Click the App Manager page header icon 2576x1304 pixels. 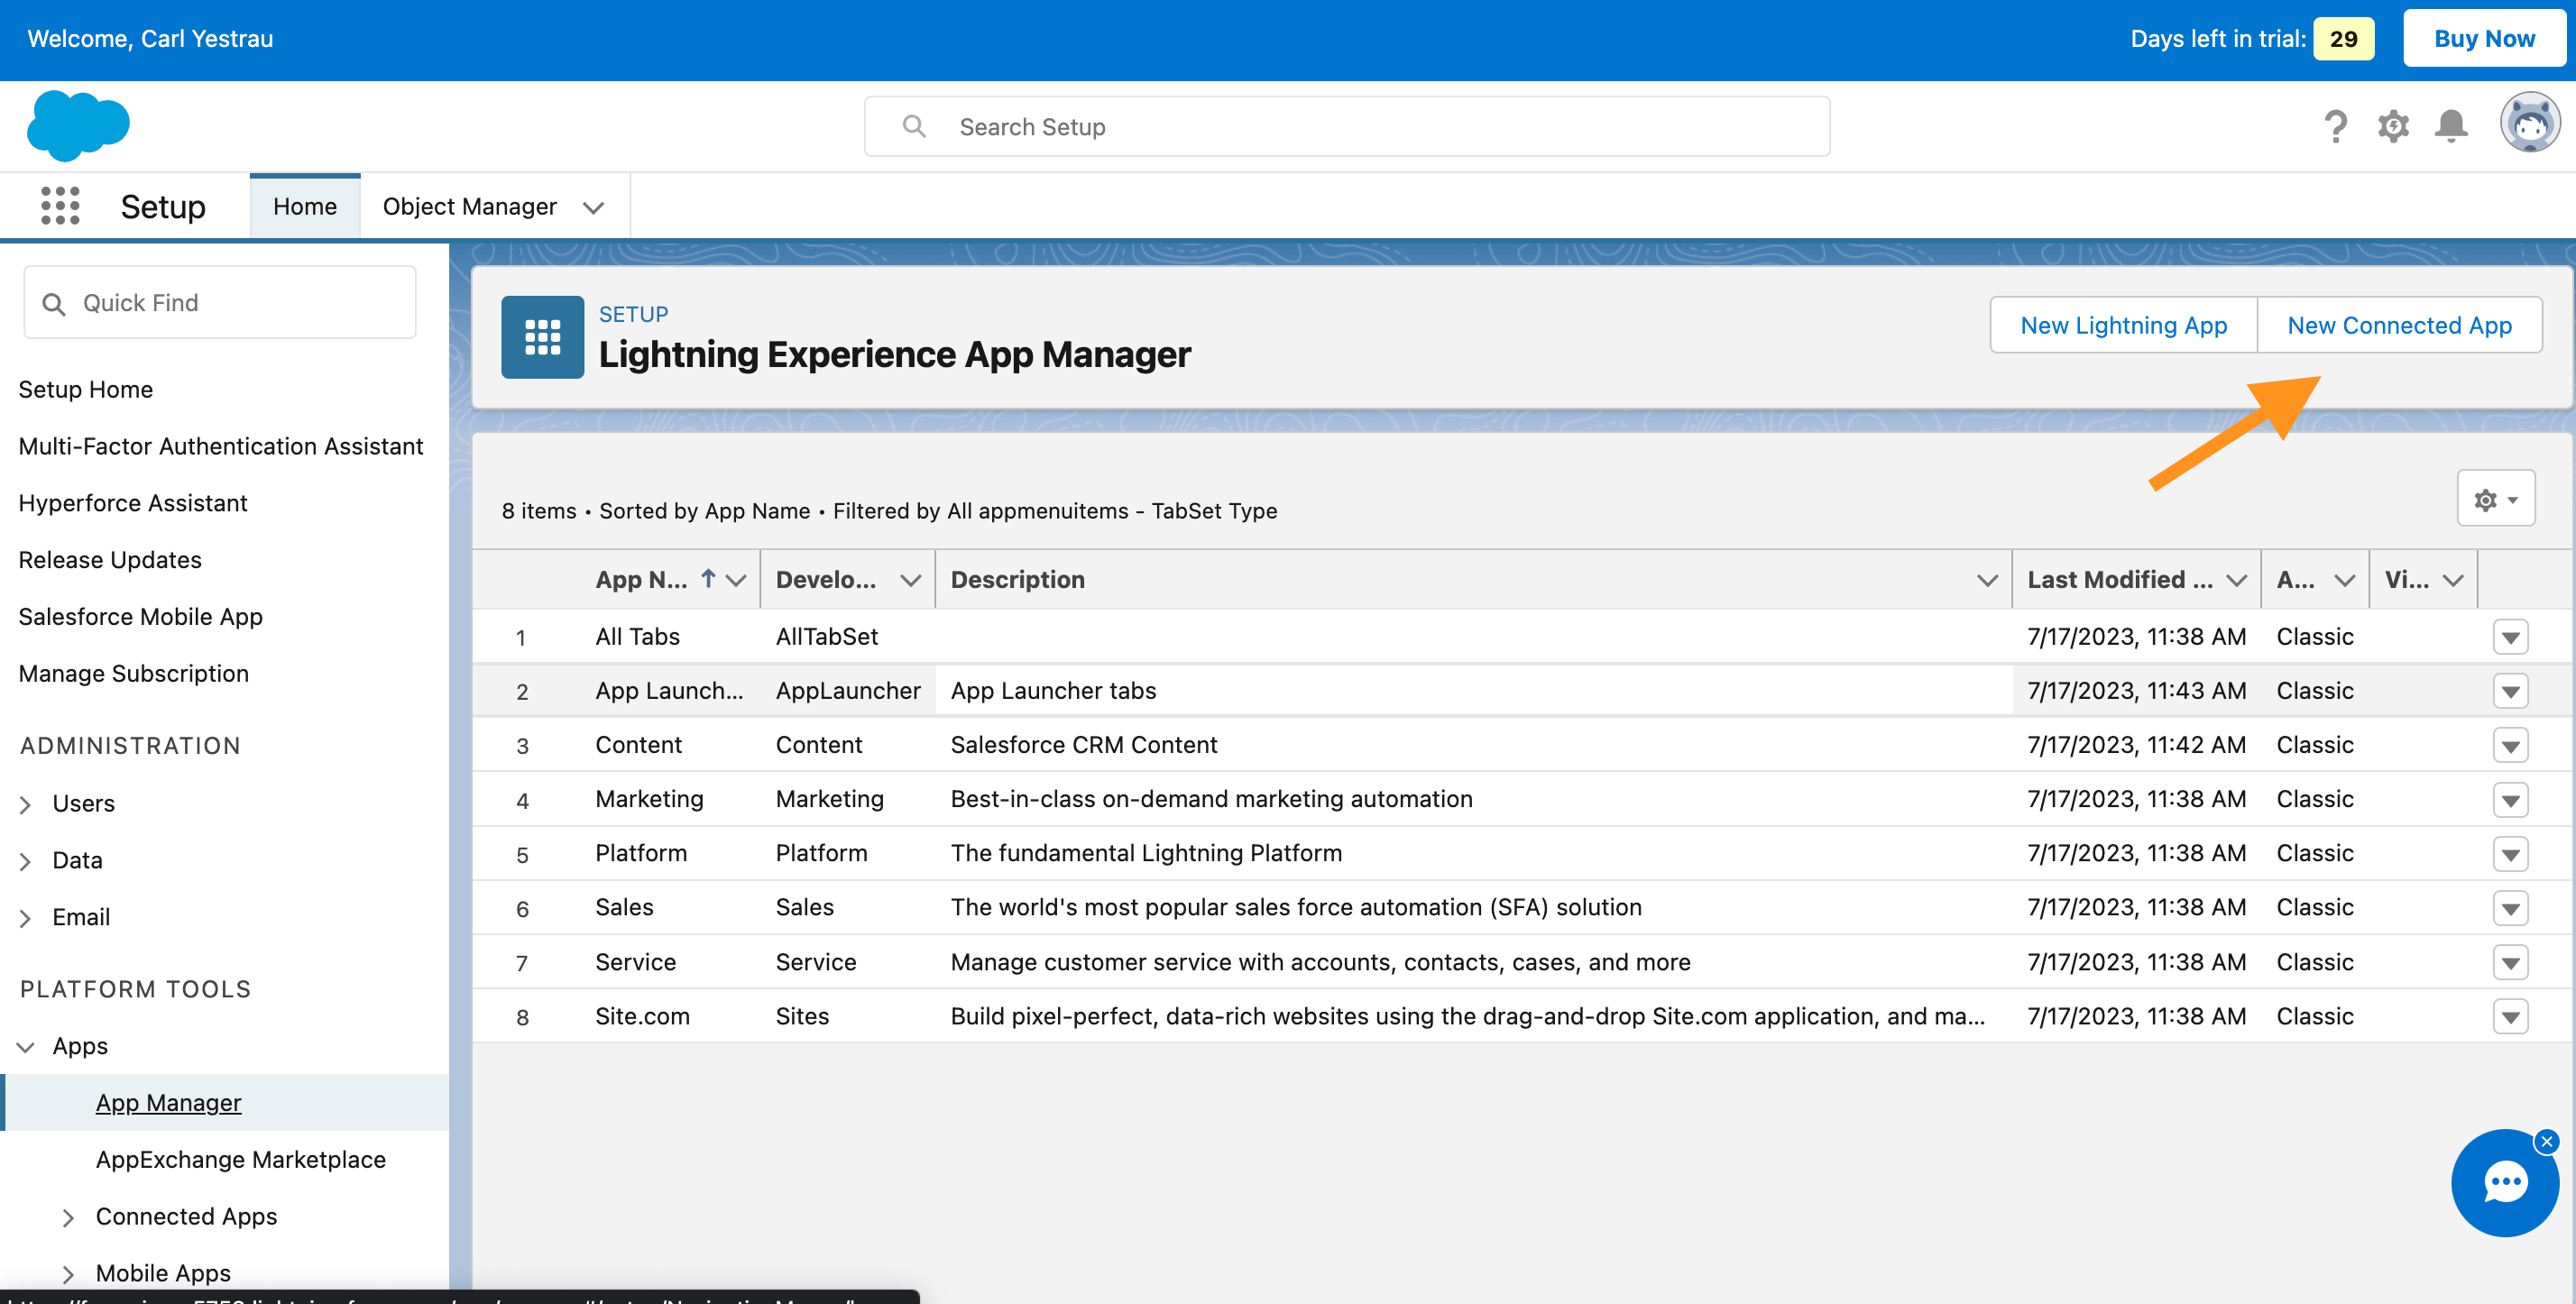[x=542, y=337]
